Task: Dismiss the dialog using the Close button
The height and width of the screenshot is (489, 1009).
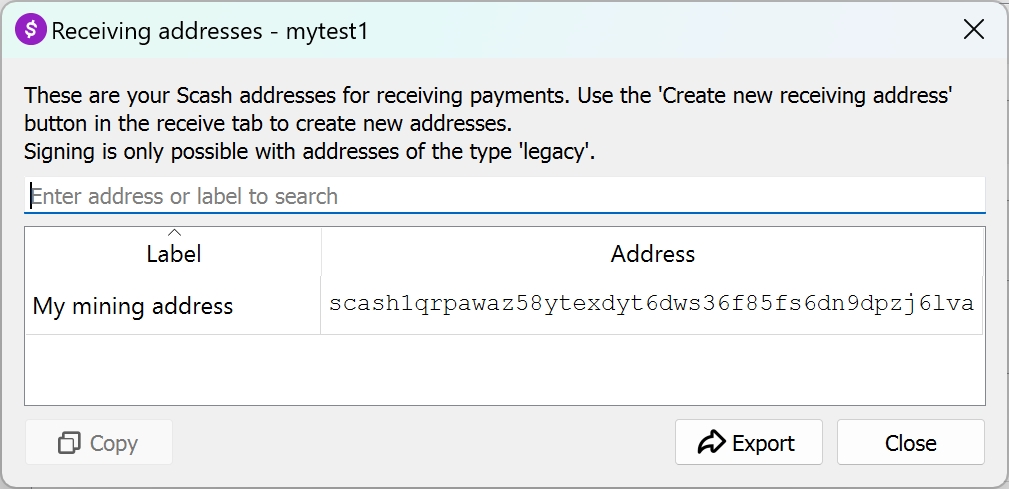Action: click(911, 443)
